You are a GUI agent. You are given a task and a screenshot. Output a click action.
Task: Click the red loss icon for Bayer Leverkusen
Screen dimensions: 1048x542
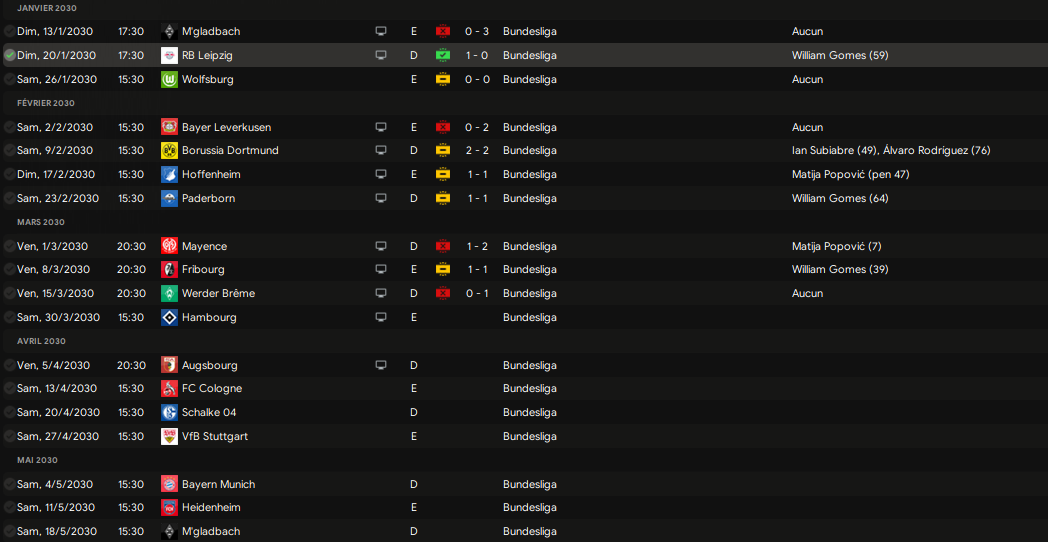[442, 127]
